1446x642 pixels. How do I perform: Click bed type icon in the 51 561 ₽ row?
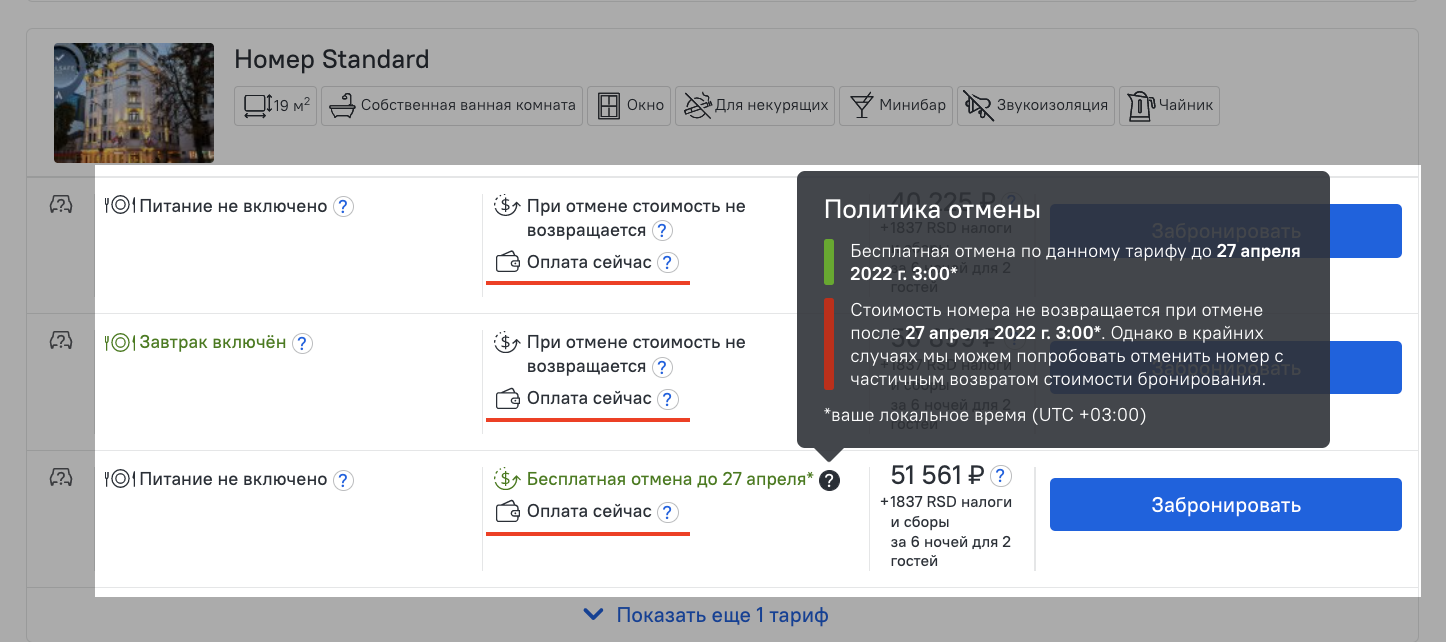coord(61,478)
